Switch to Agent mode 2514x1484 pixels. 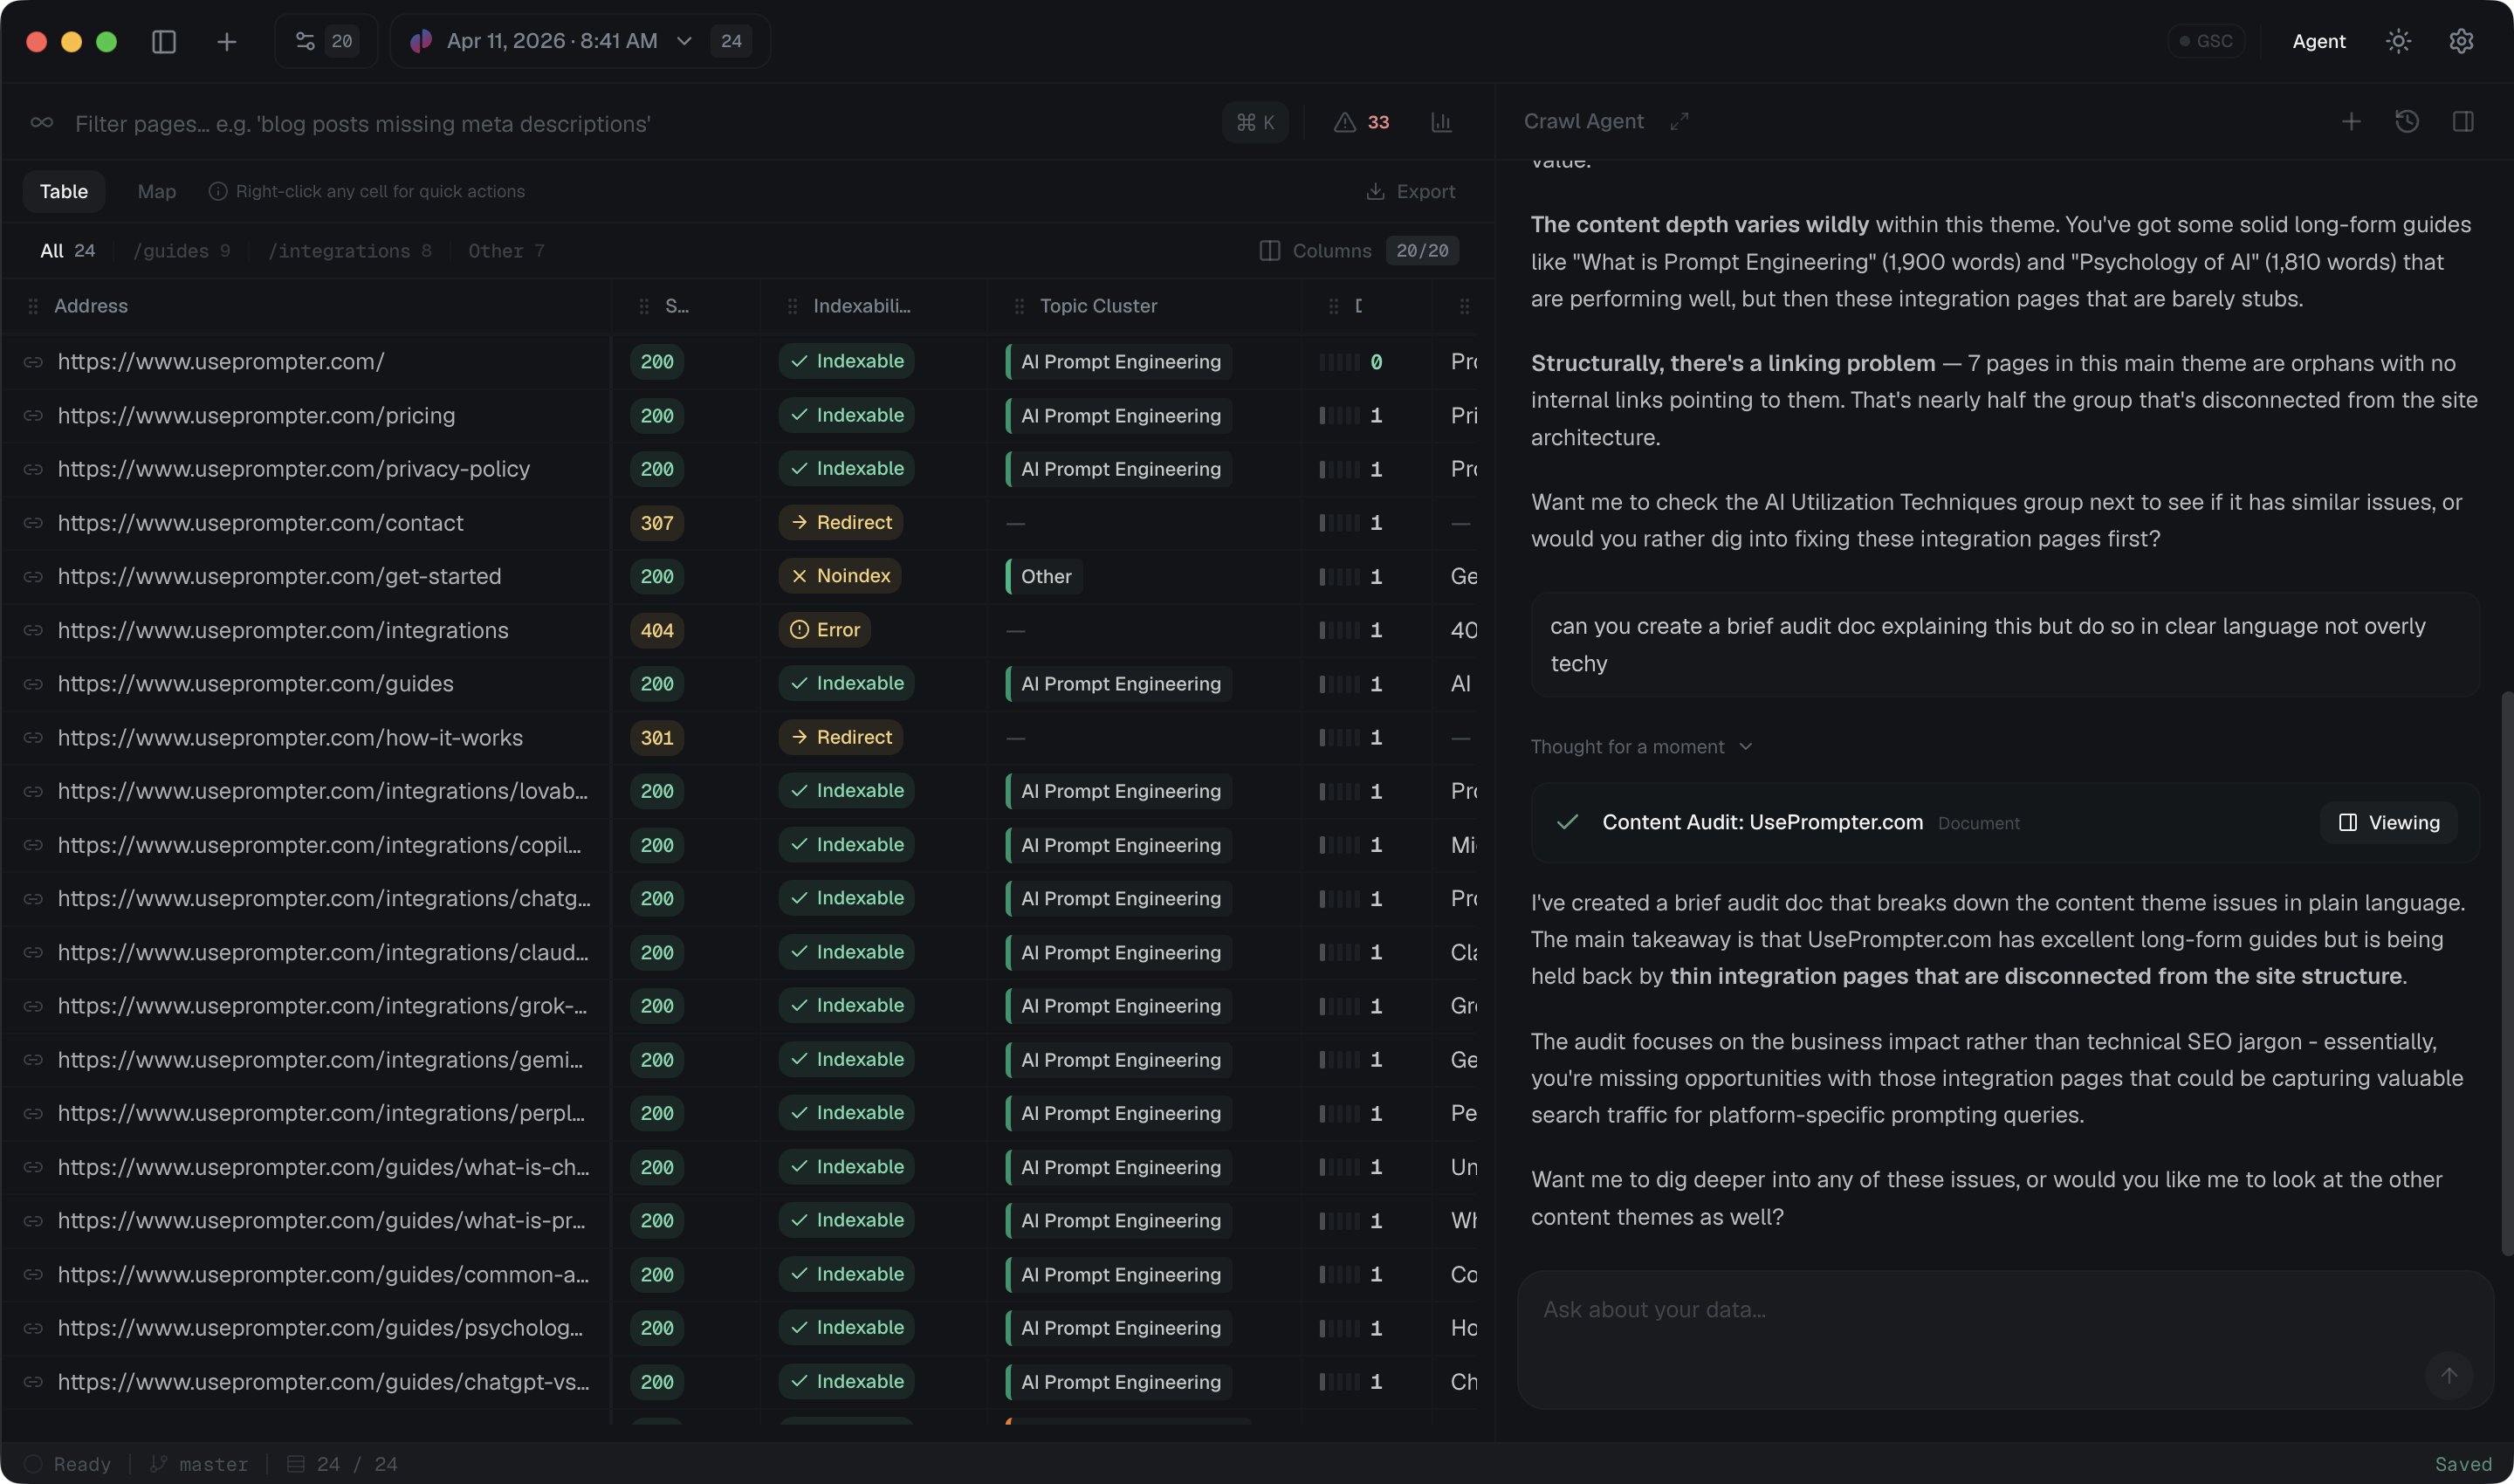(x=2318, y=41)
